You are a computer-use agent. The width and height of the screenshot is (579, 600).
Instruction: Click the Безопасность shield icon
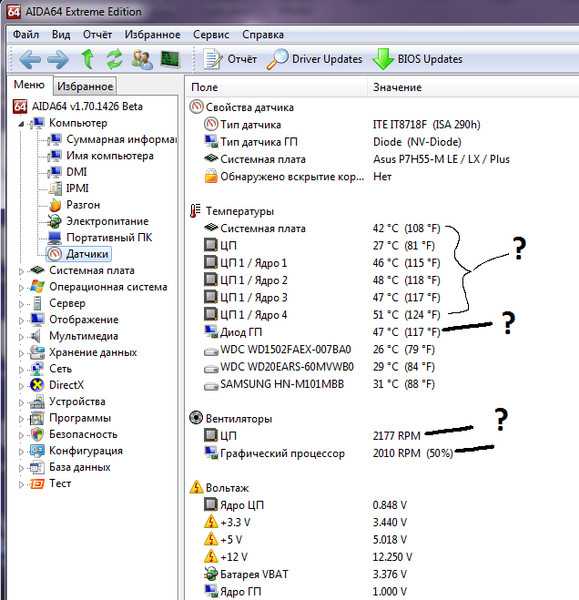point(37,434)
